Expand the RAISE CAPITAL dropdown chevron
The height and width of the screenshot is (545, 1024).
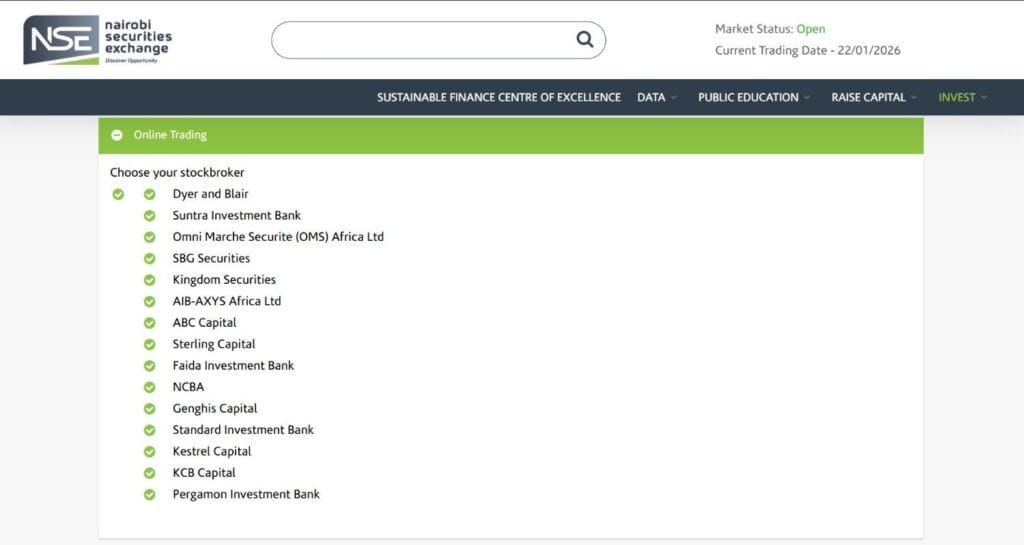[x=914, y=97]
